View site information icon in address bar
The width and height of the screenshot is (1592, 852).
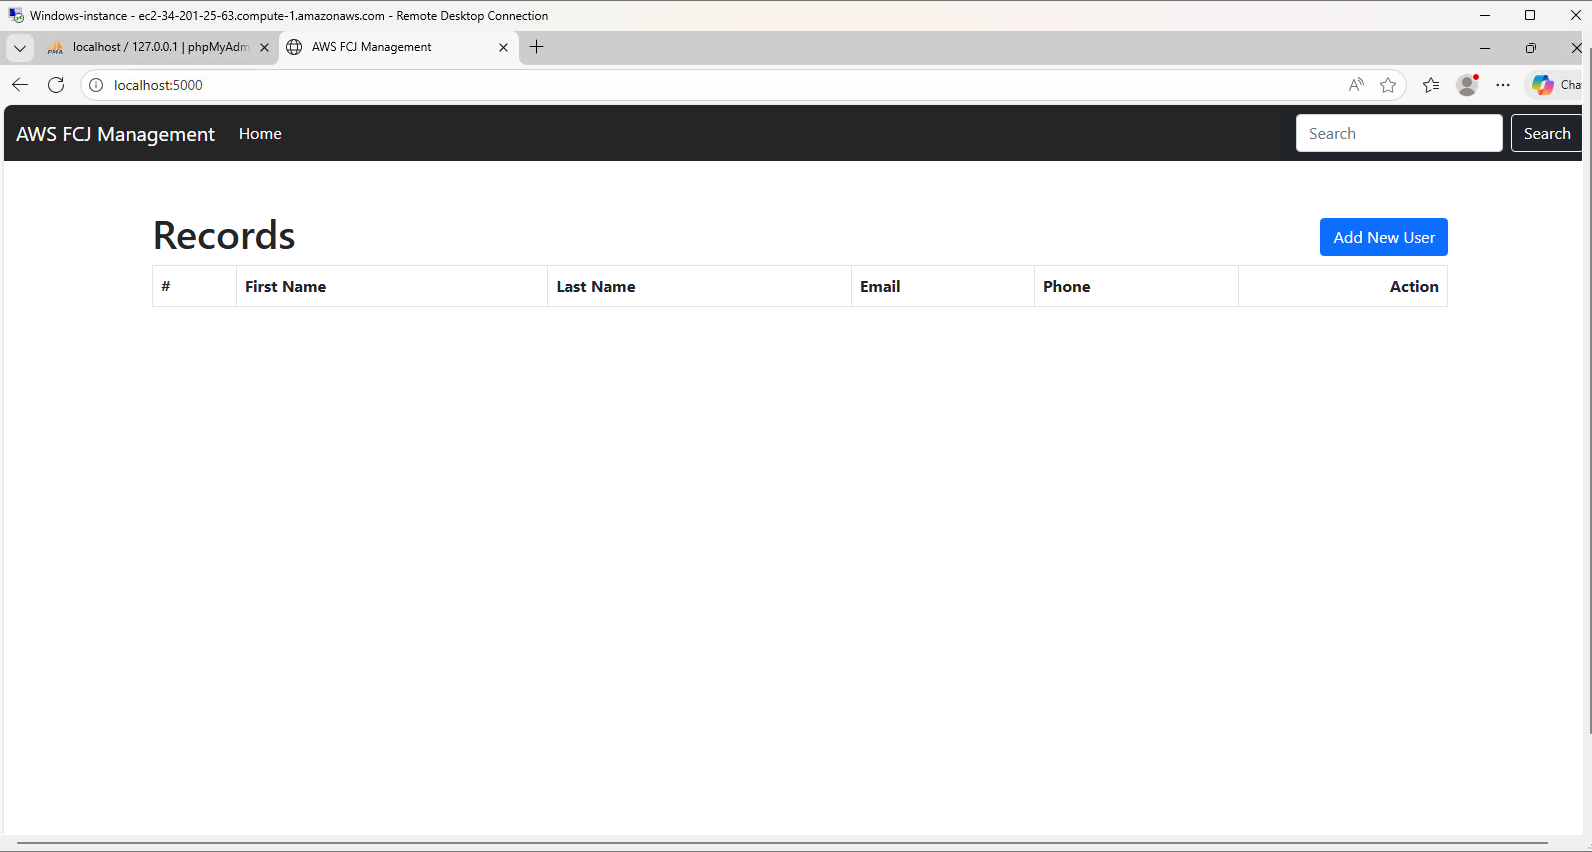96,85
